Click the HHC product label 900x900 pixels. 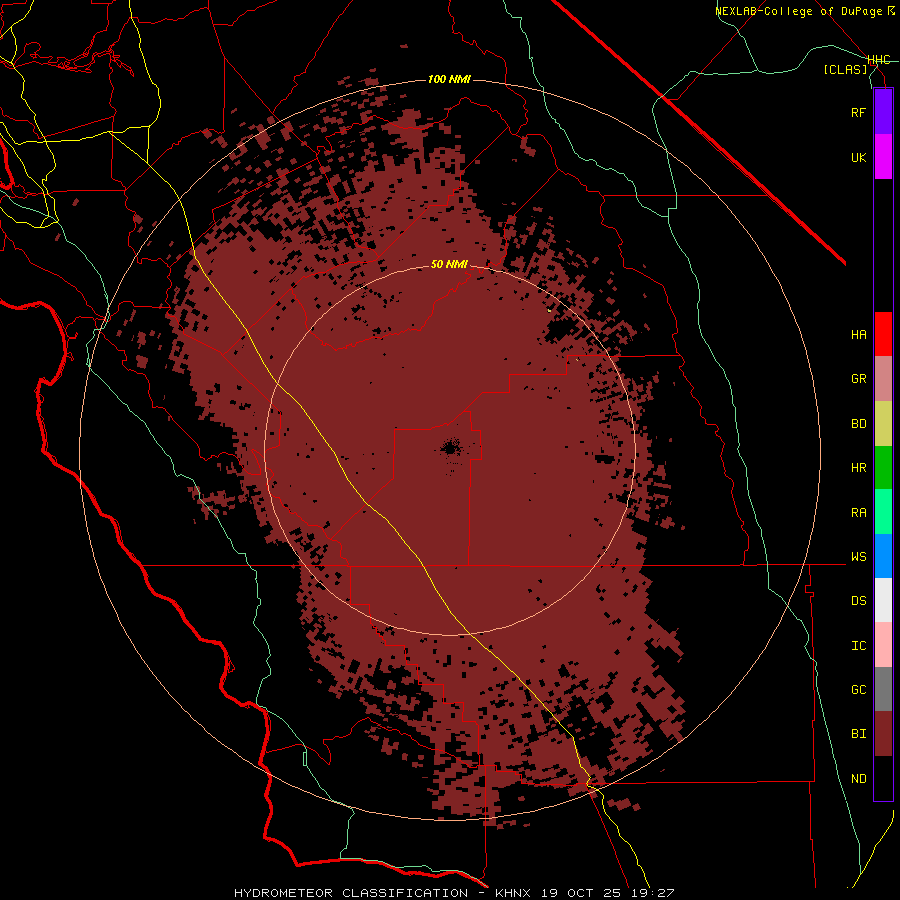[x=879, y=60]
